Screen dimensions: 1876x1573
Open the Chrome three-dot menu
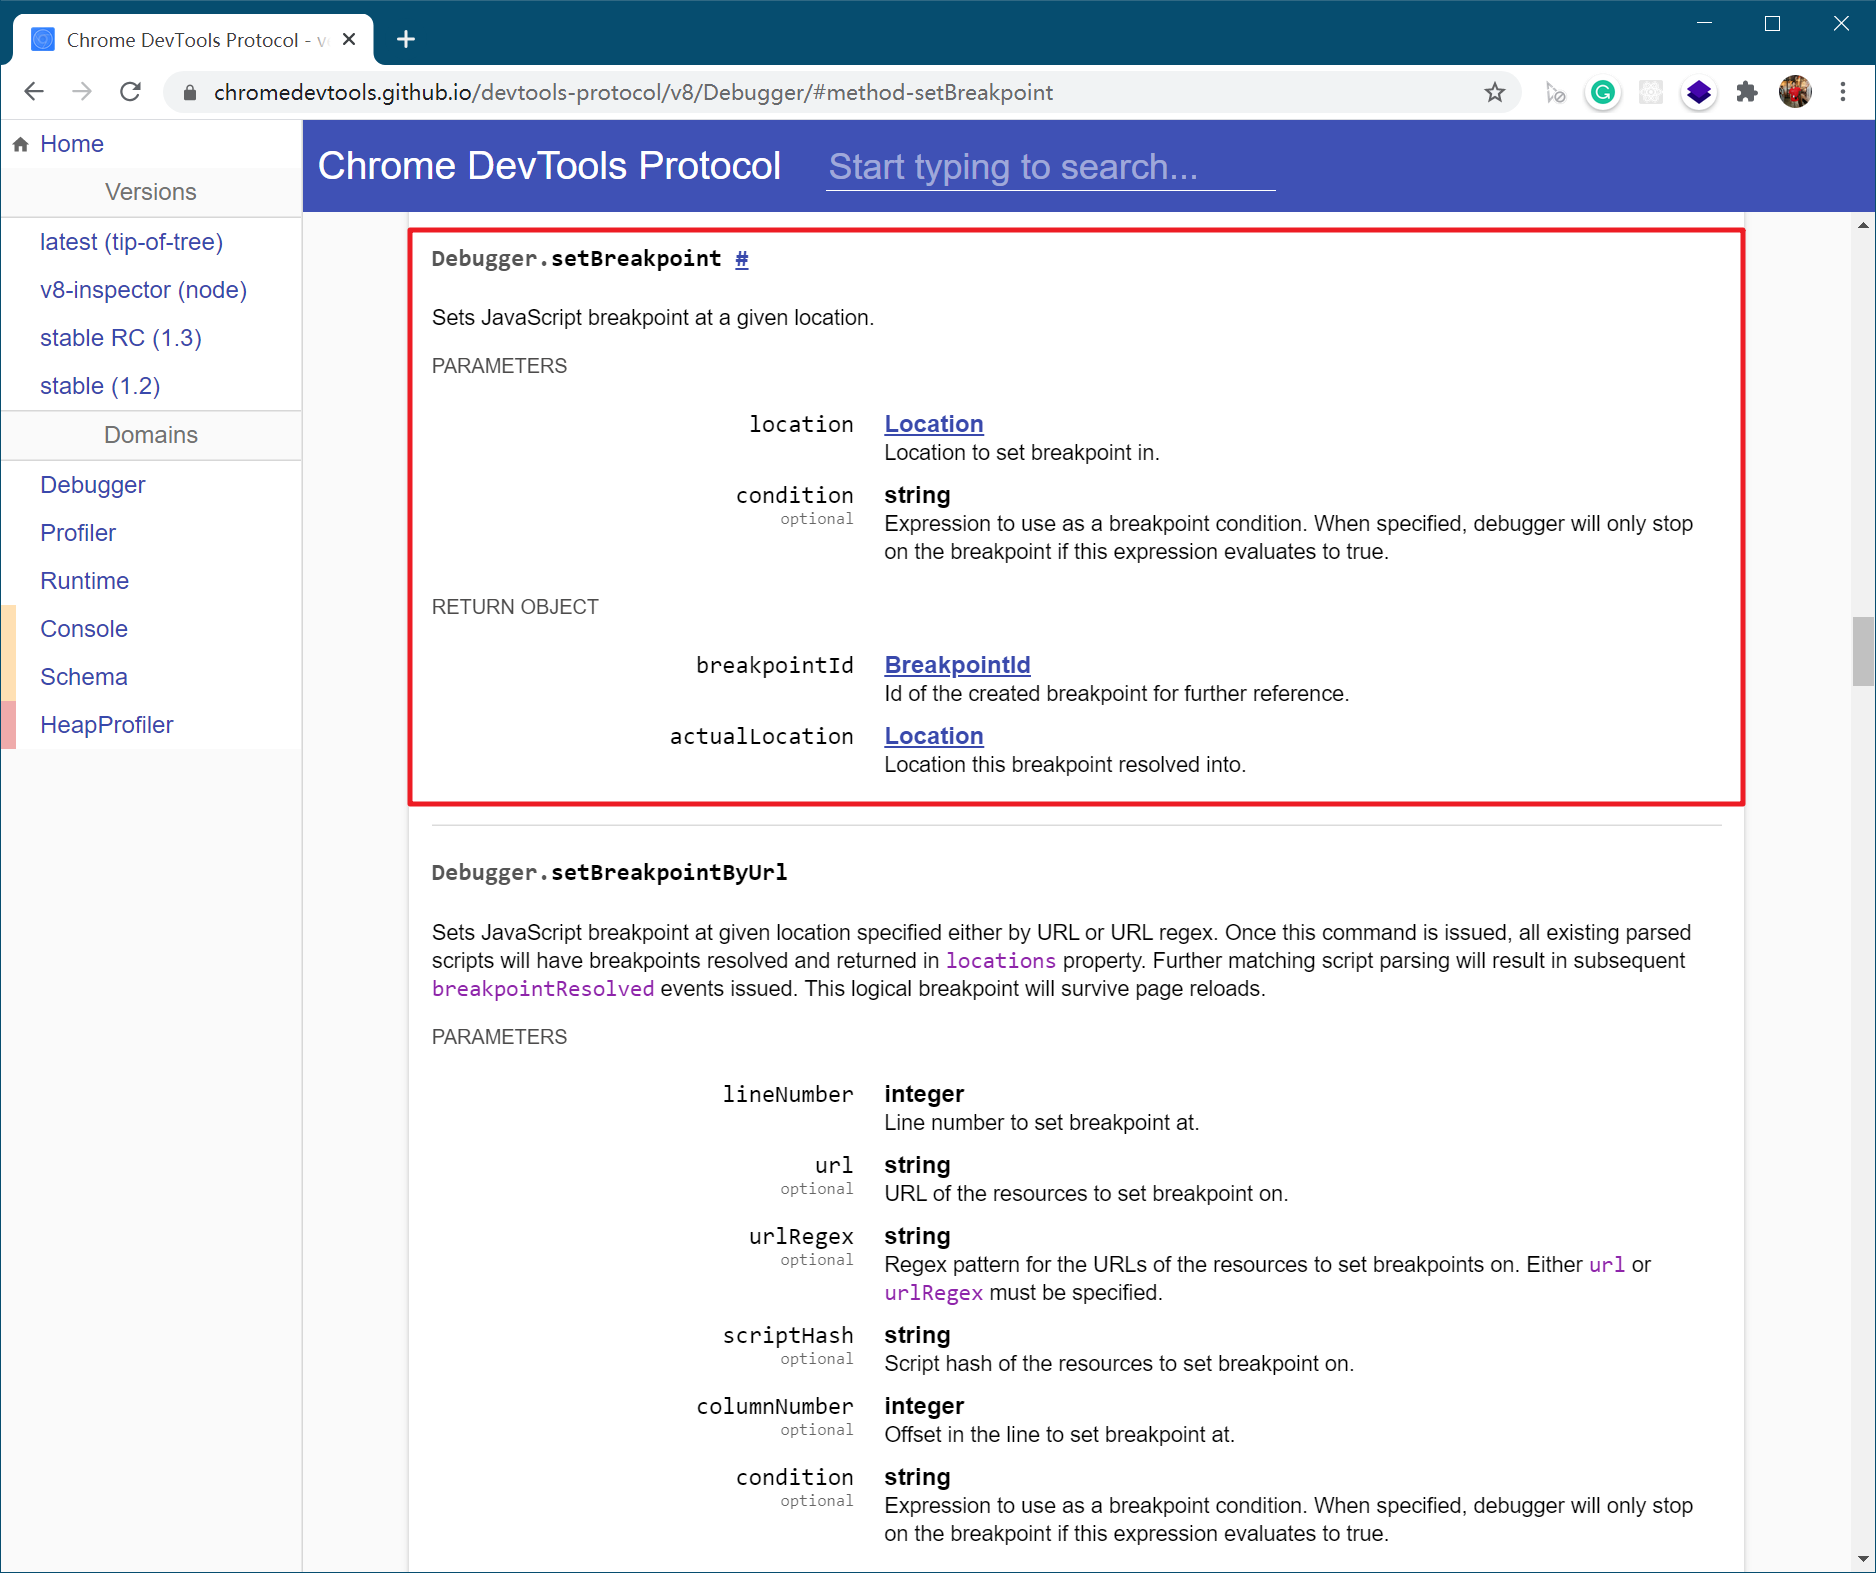(x=1843, y=92)
